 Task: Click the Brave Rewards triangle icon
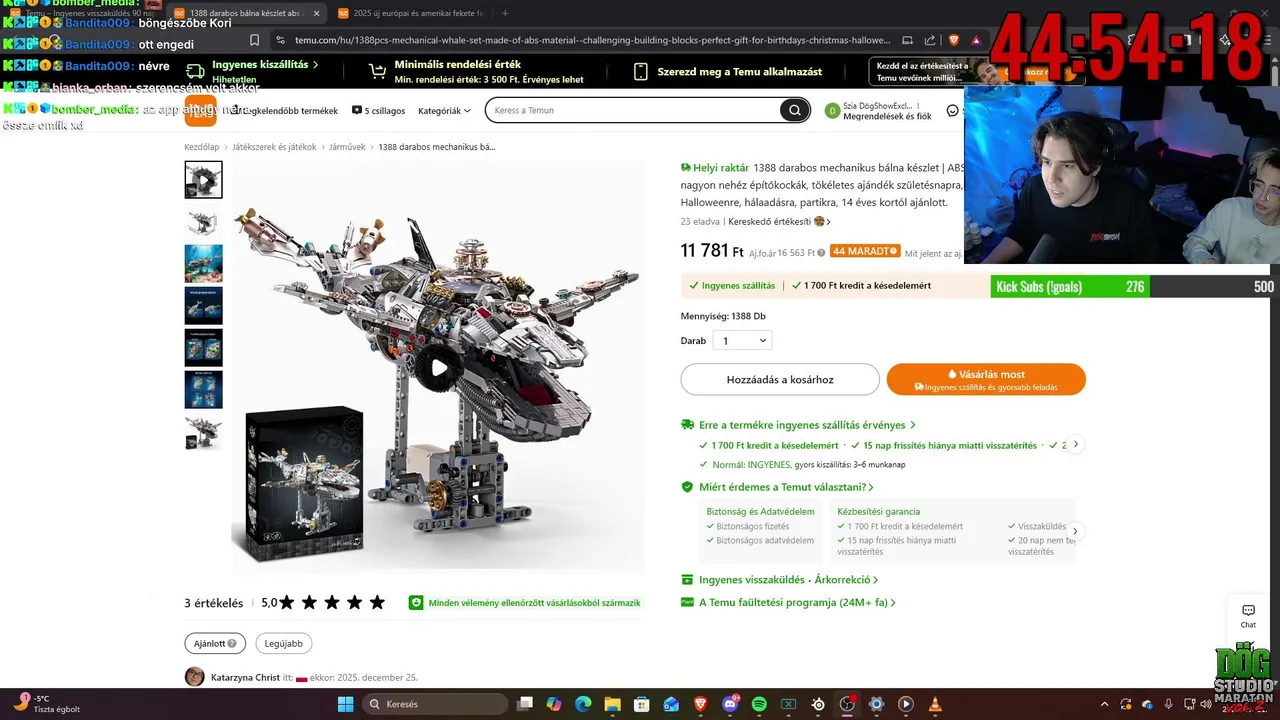tap(976, 40)
